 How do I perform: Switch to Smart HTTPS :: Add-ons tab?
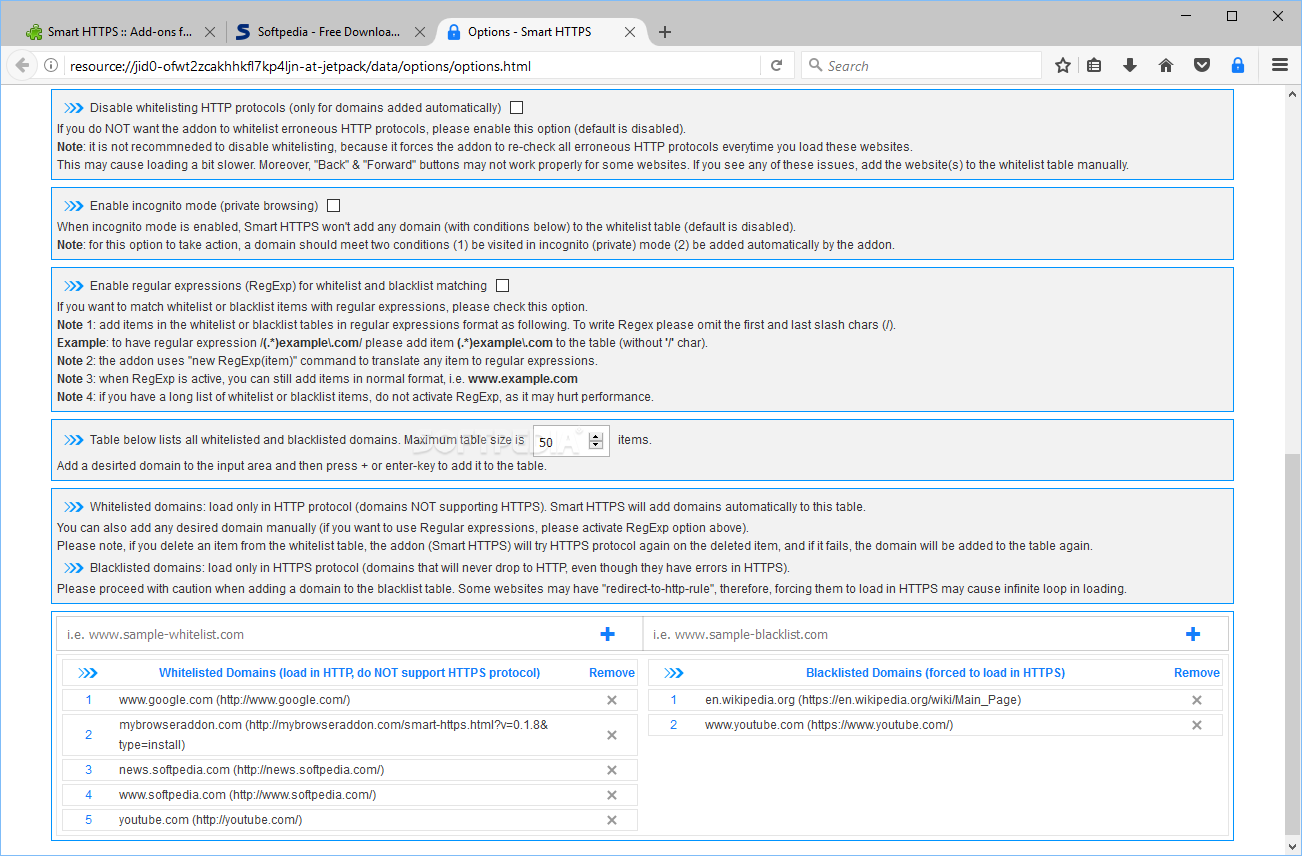click(120, 32)
